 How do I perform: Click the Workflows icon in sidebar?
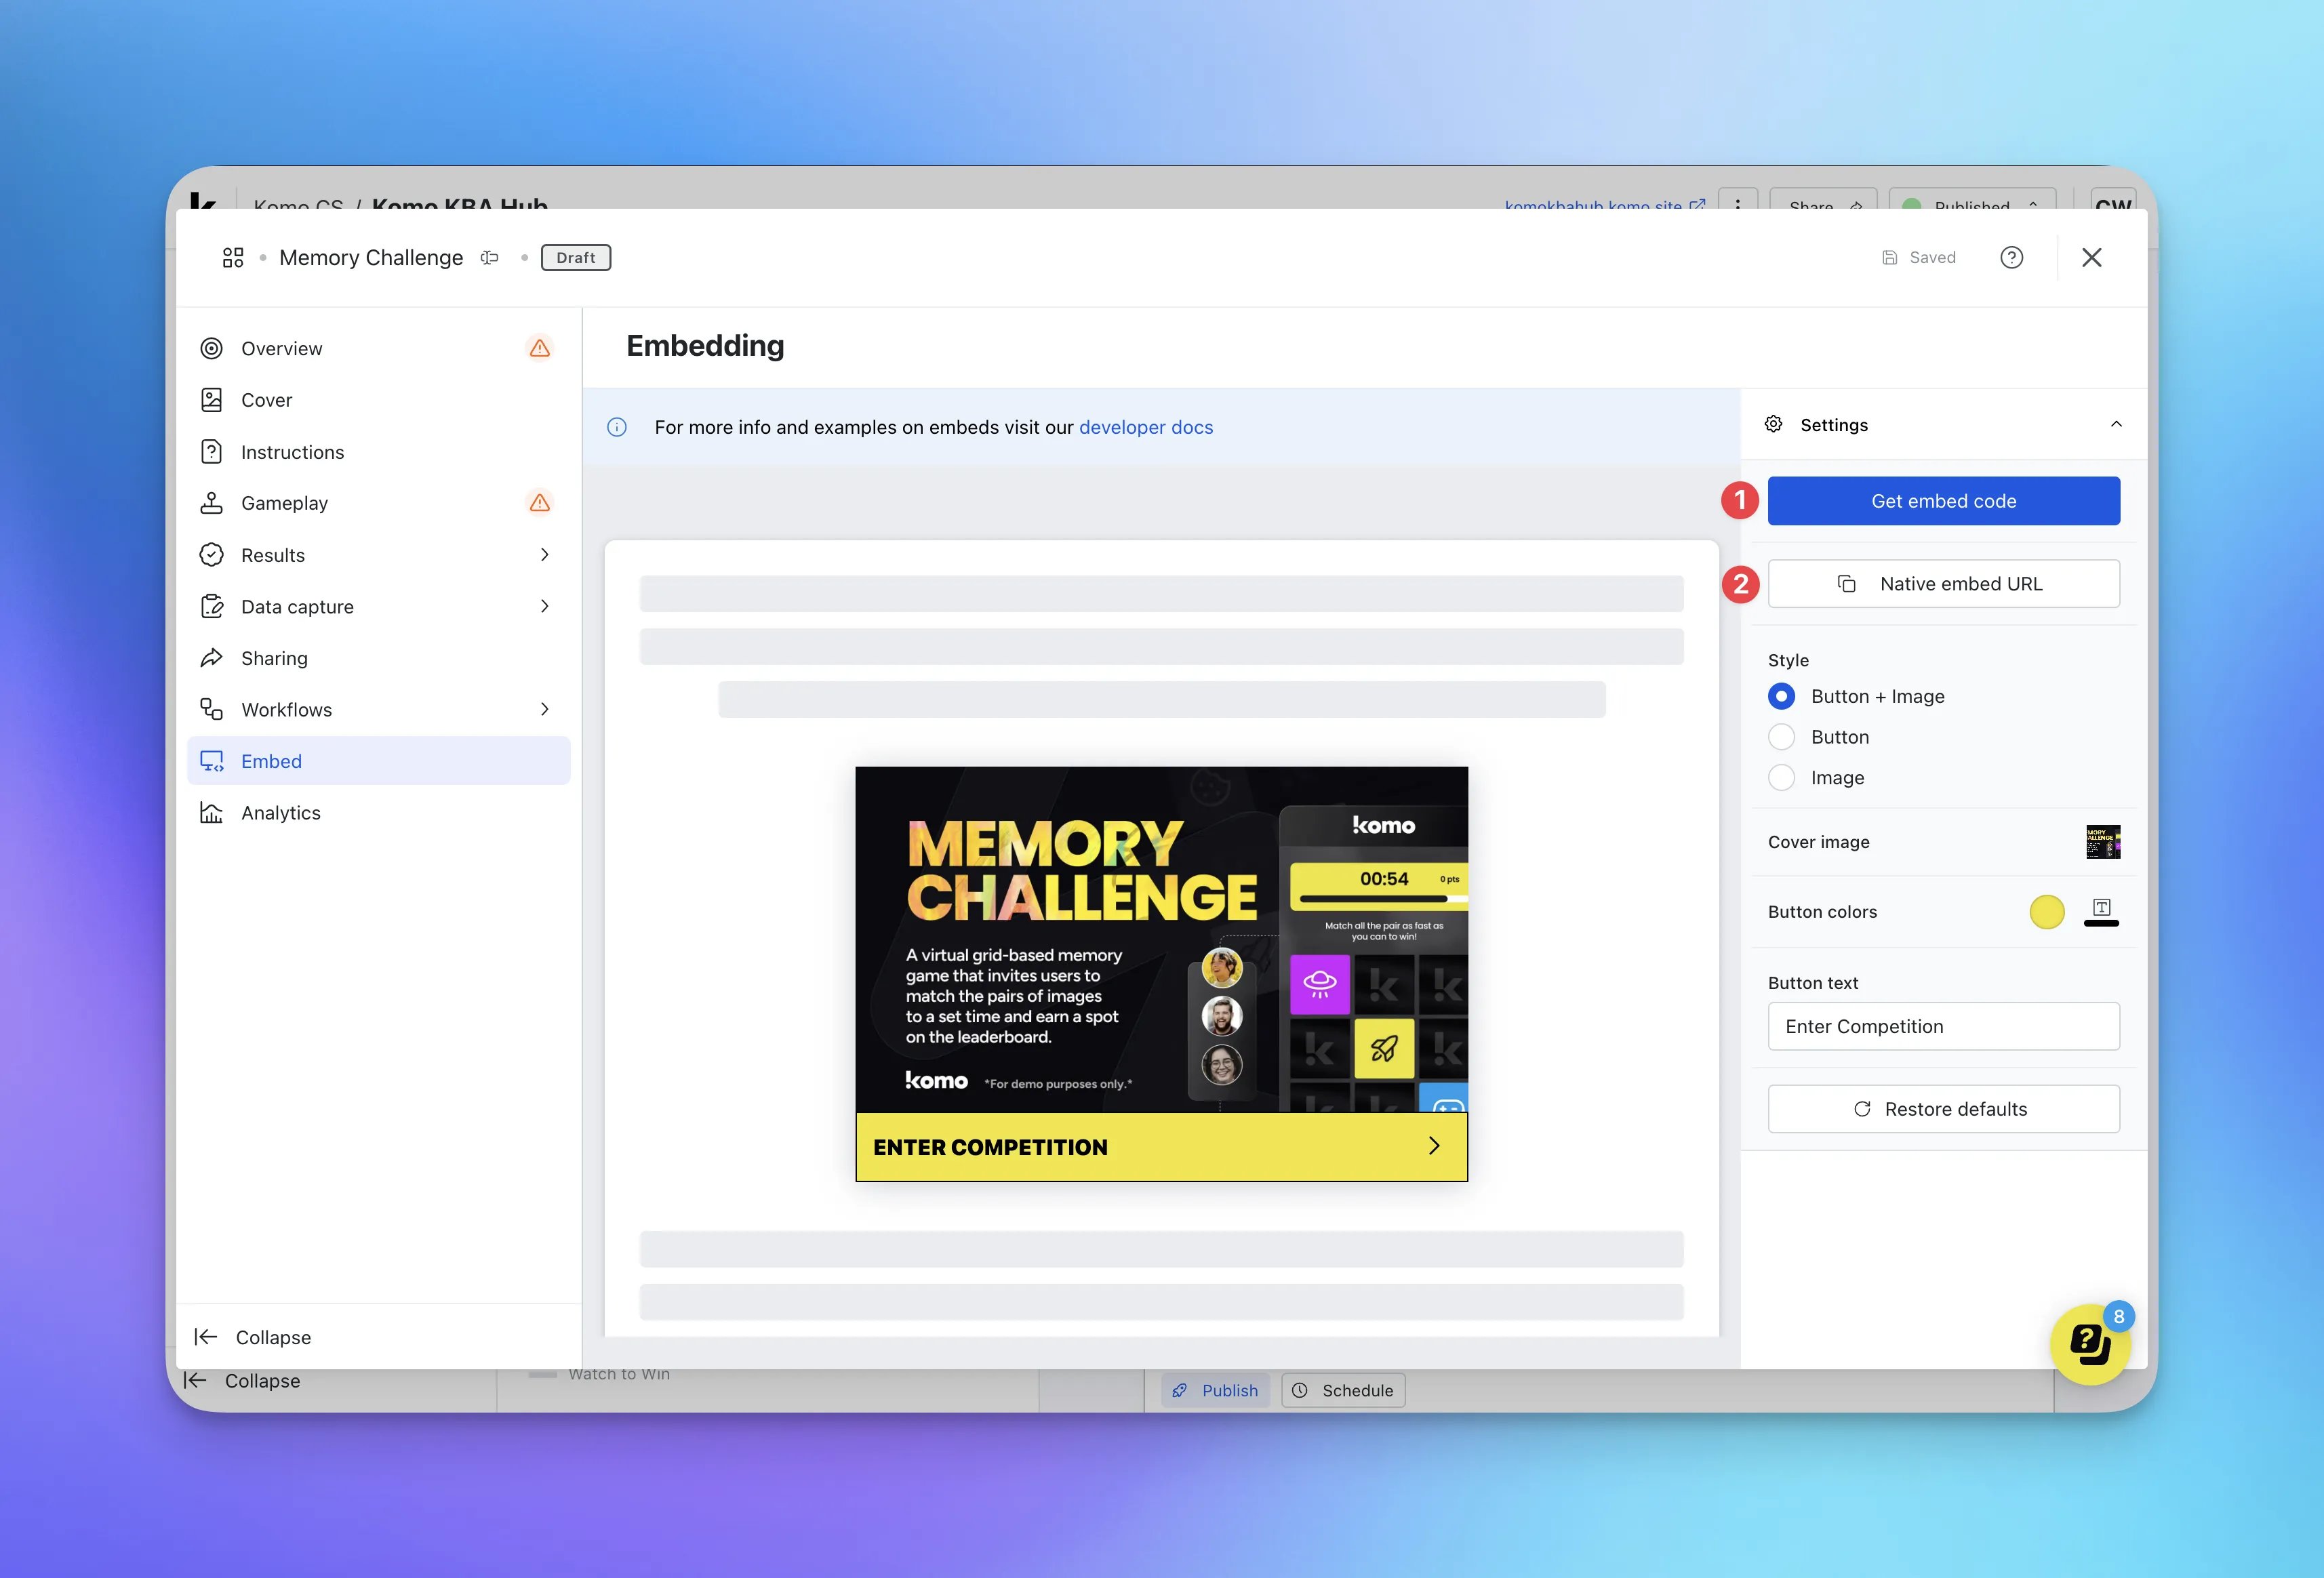tap(211, 709)
